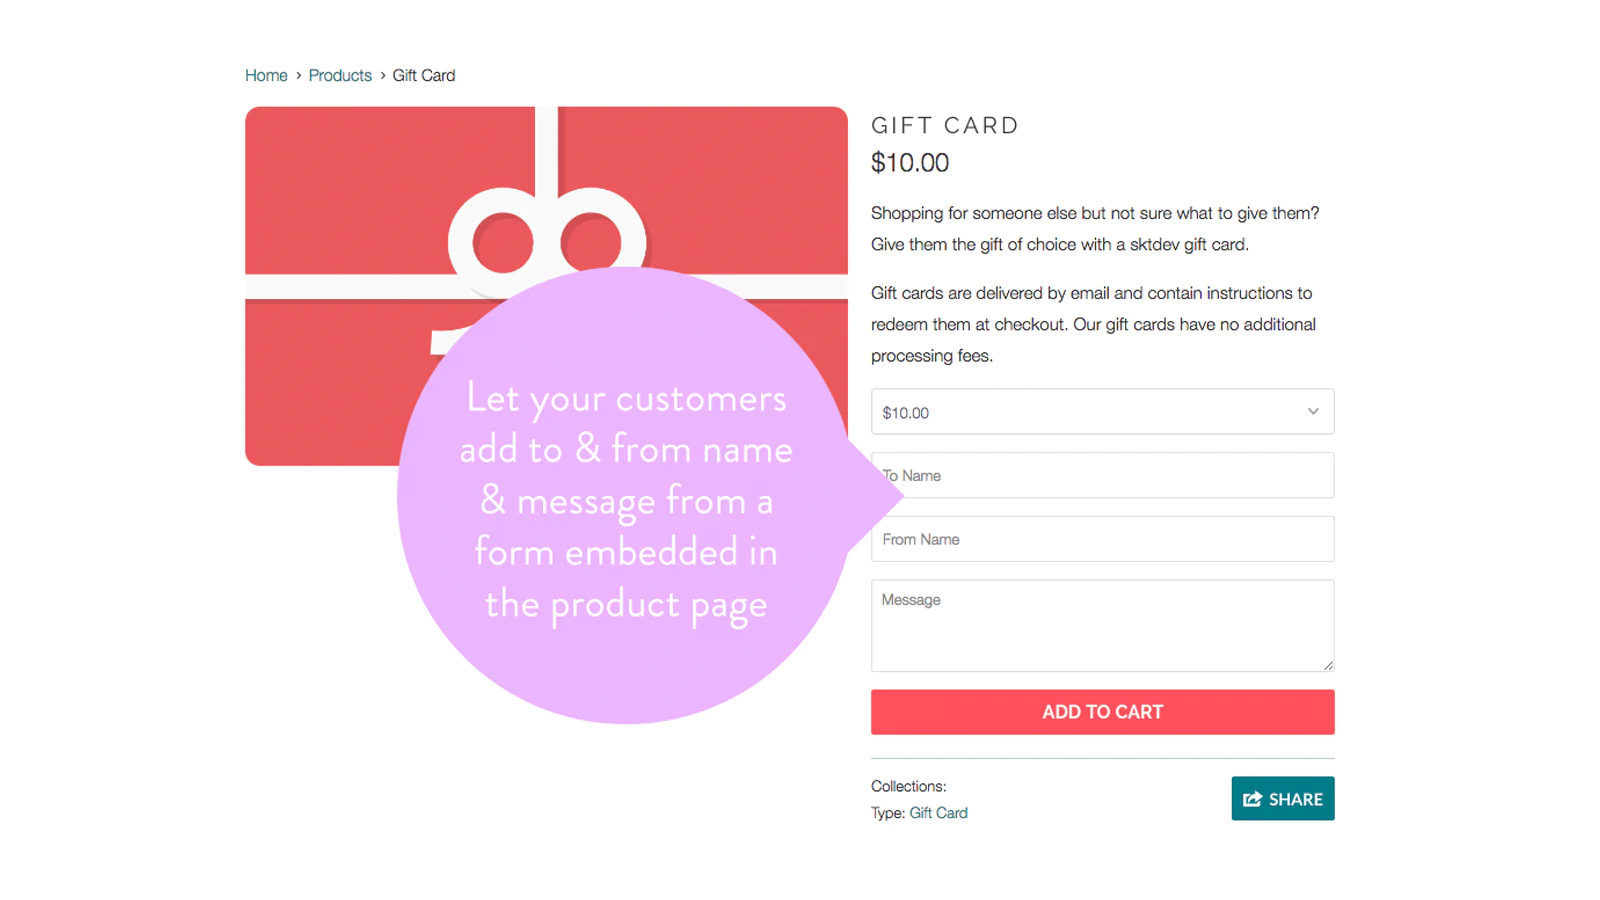Go to the Home breadcrumb link

click(x=266, y=75)
